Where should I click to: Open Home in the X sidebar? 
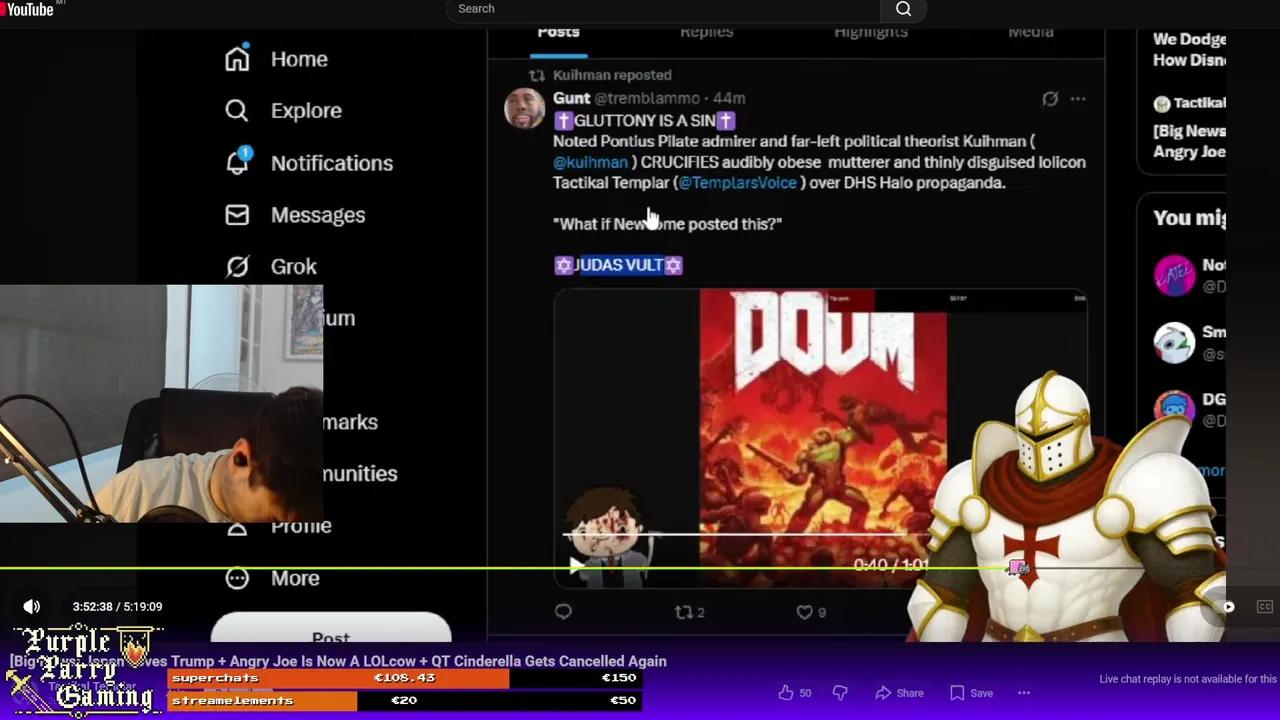tap(277, 59)
